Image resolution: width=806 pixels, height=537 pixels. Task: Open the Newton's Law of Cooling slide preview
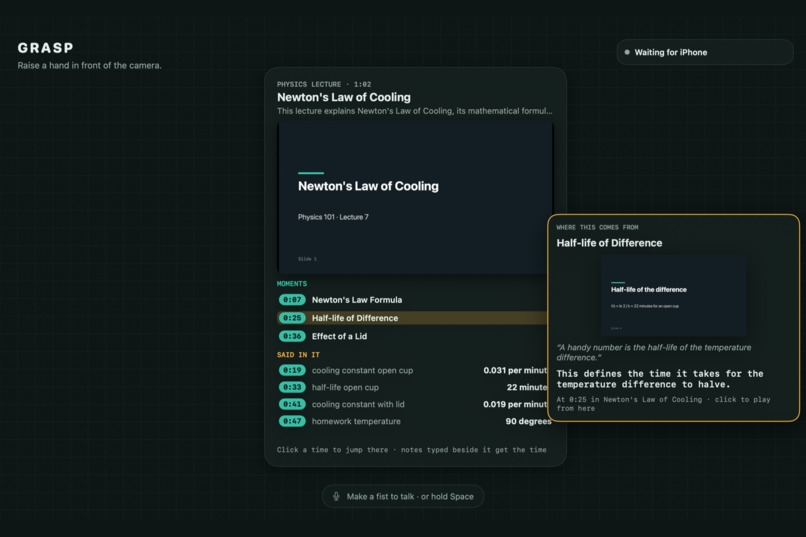[x=415, y=197]
